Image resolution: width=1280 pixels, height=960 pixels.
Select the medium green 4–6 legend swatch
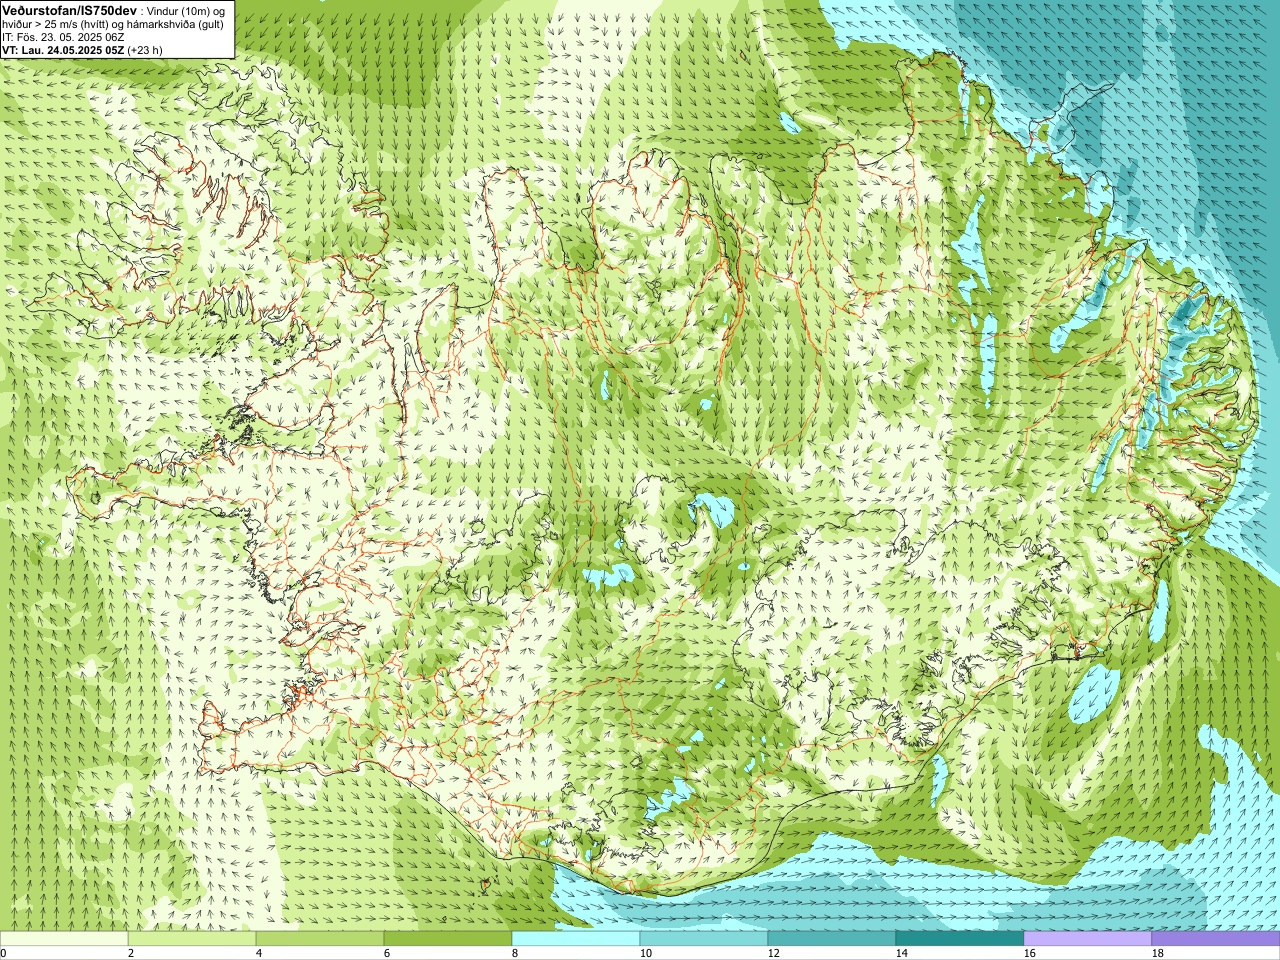(x=320, y=939)
